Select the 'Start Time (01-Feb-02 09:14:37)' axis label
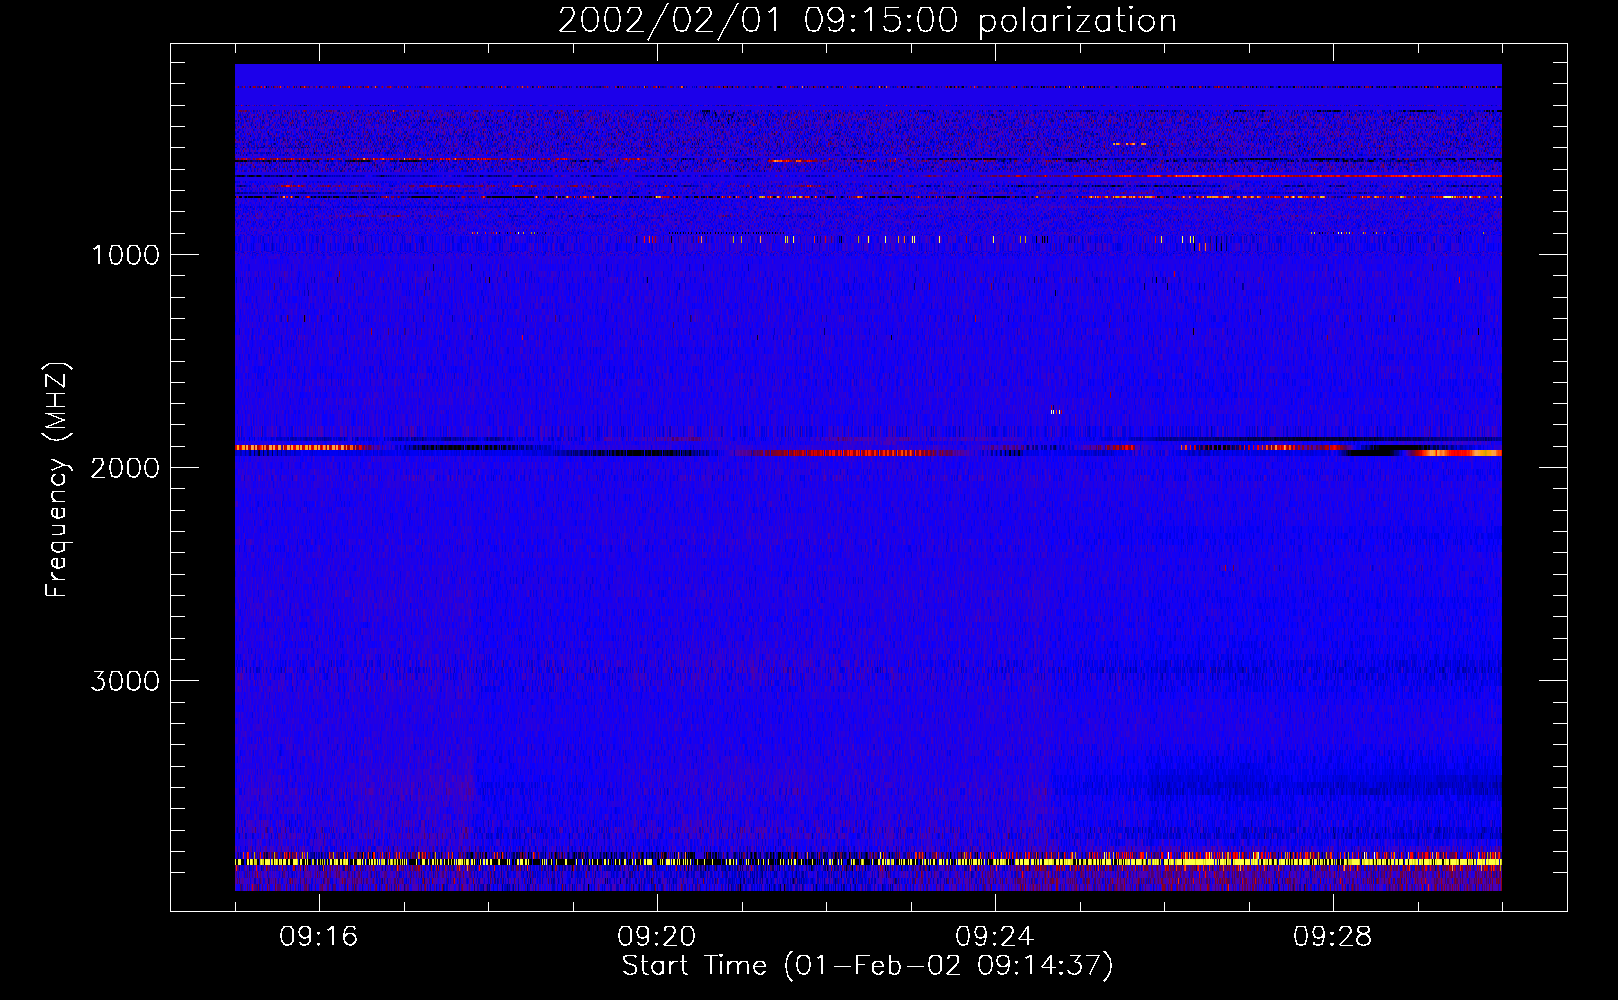 click(867, 966)
